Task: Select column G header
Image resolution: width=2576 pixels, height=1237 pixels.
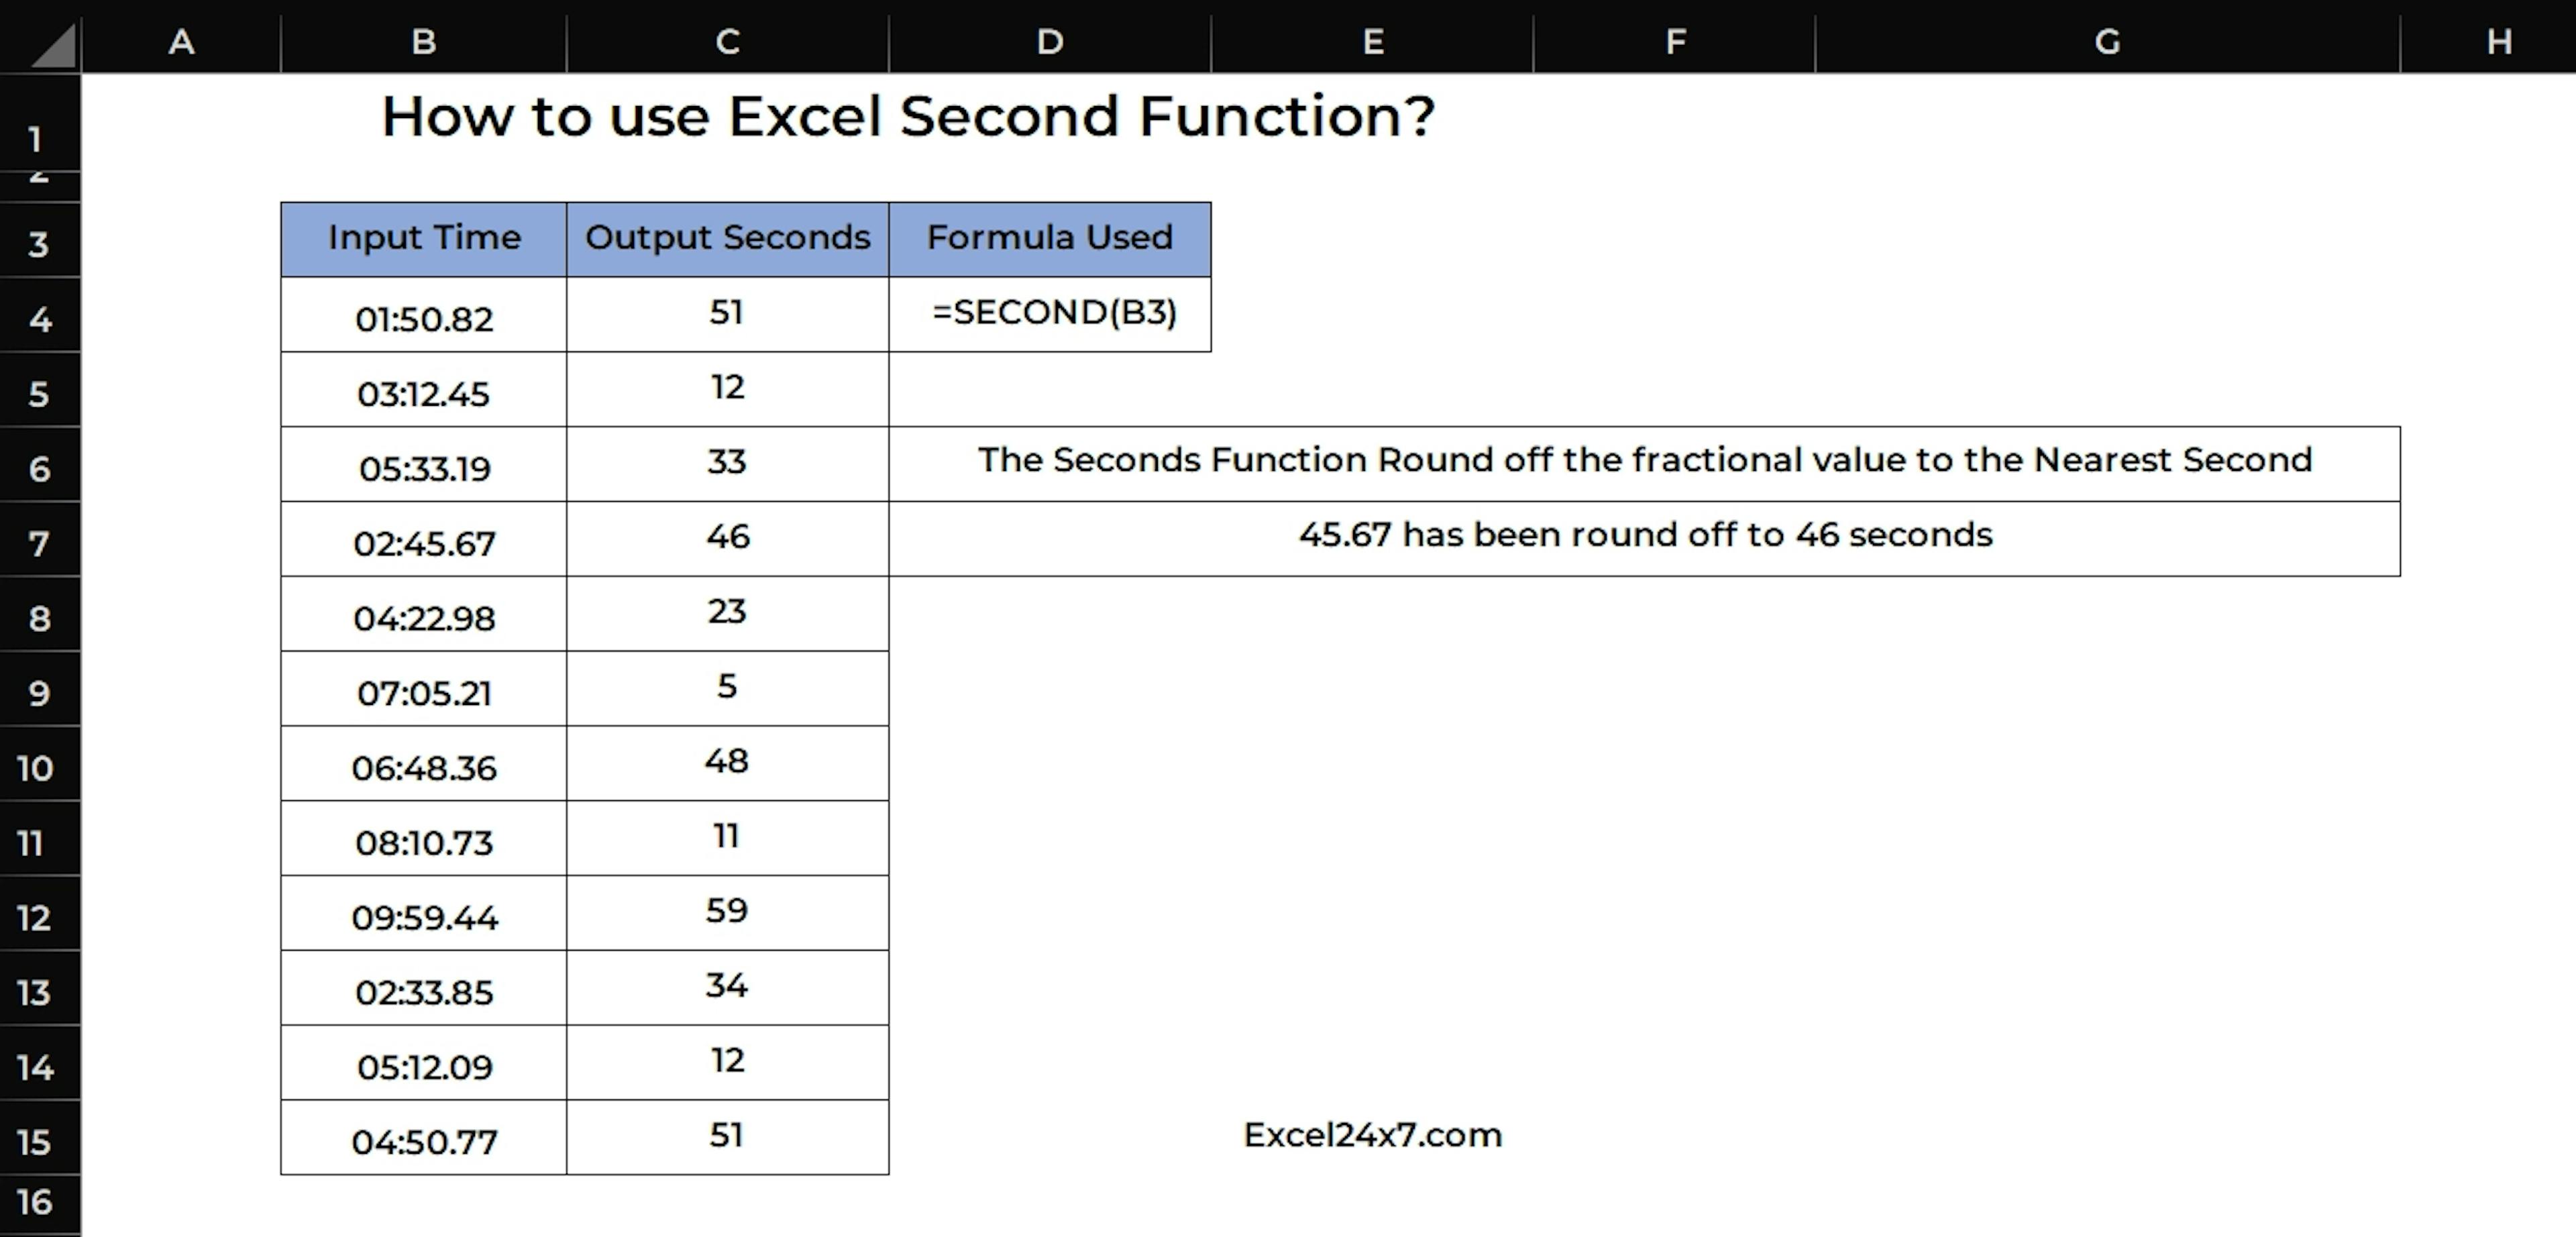Action: click(2107, 41)
